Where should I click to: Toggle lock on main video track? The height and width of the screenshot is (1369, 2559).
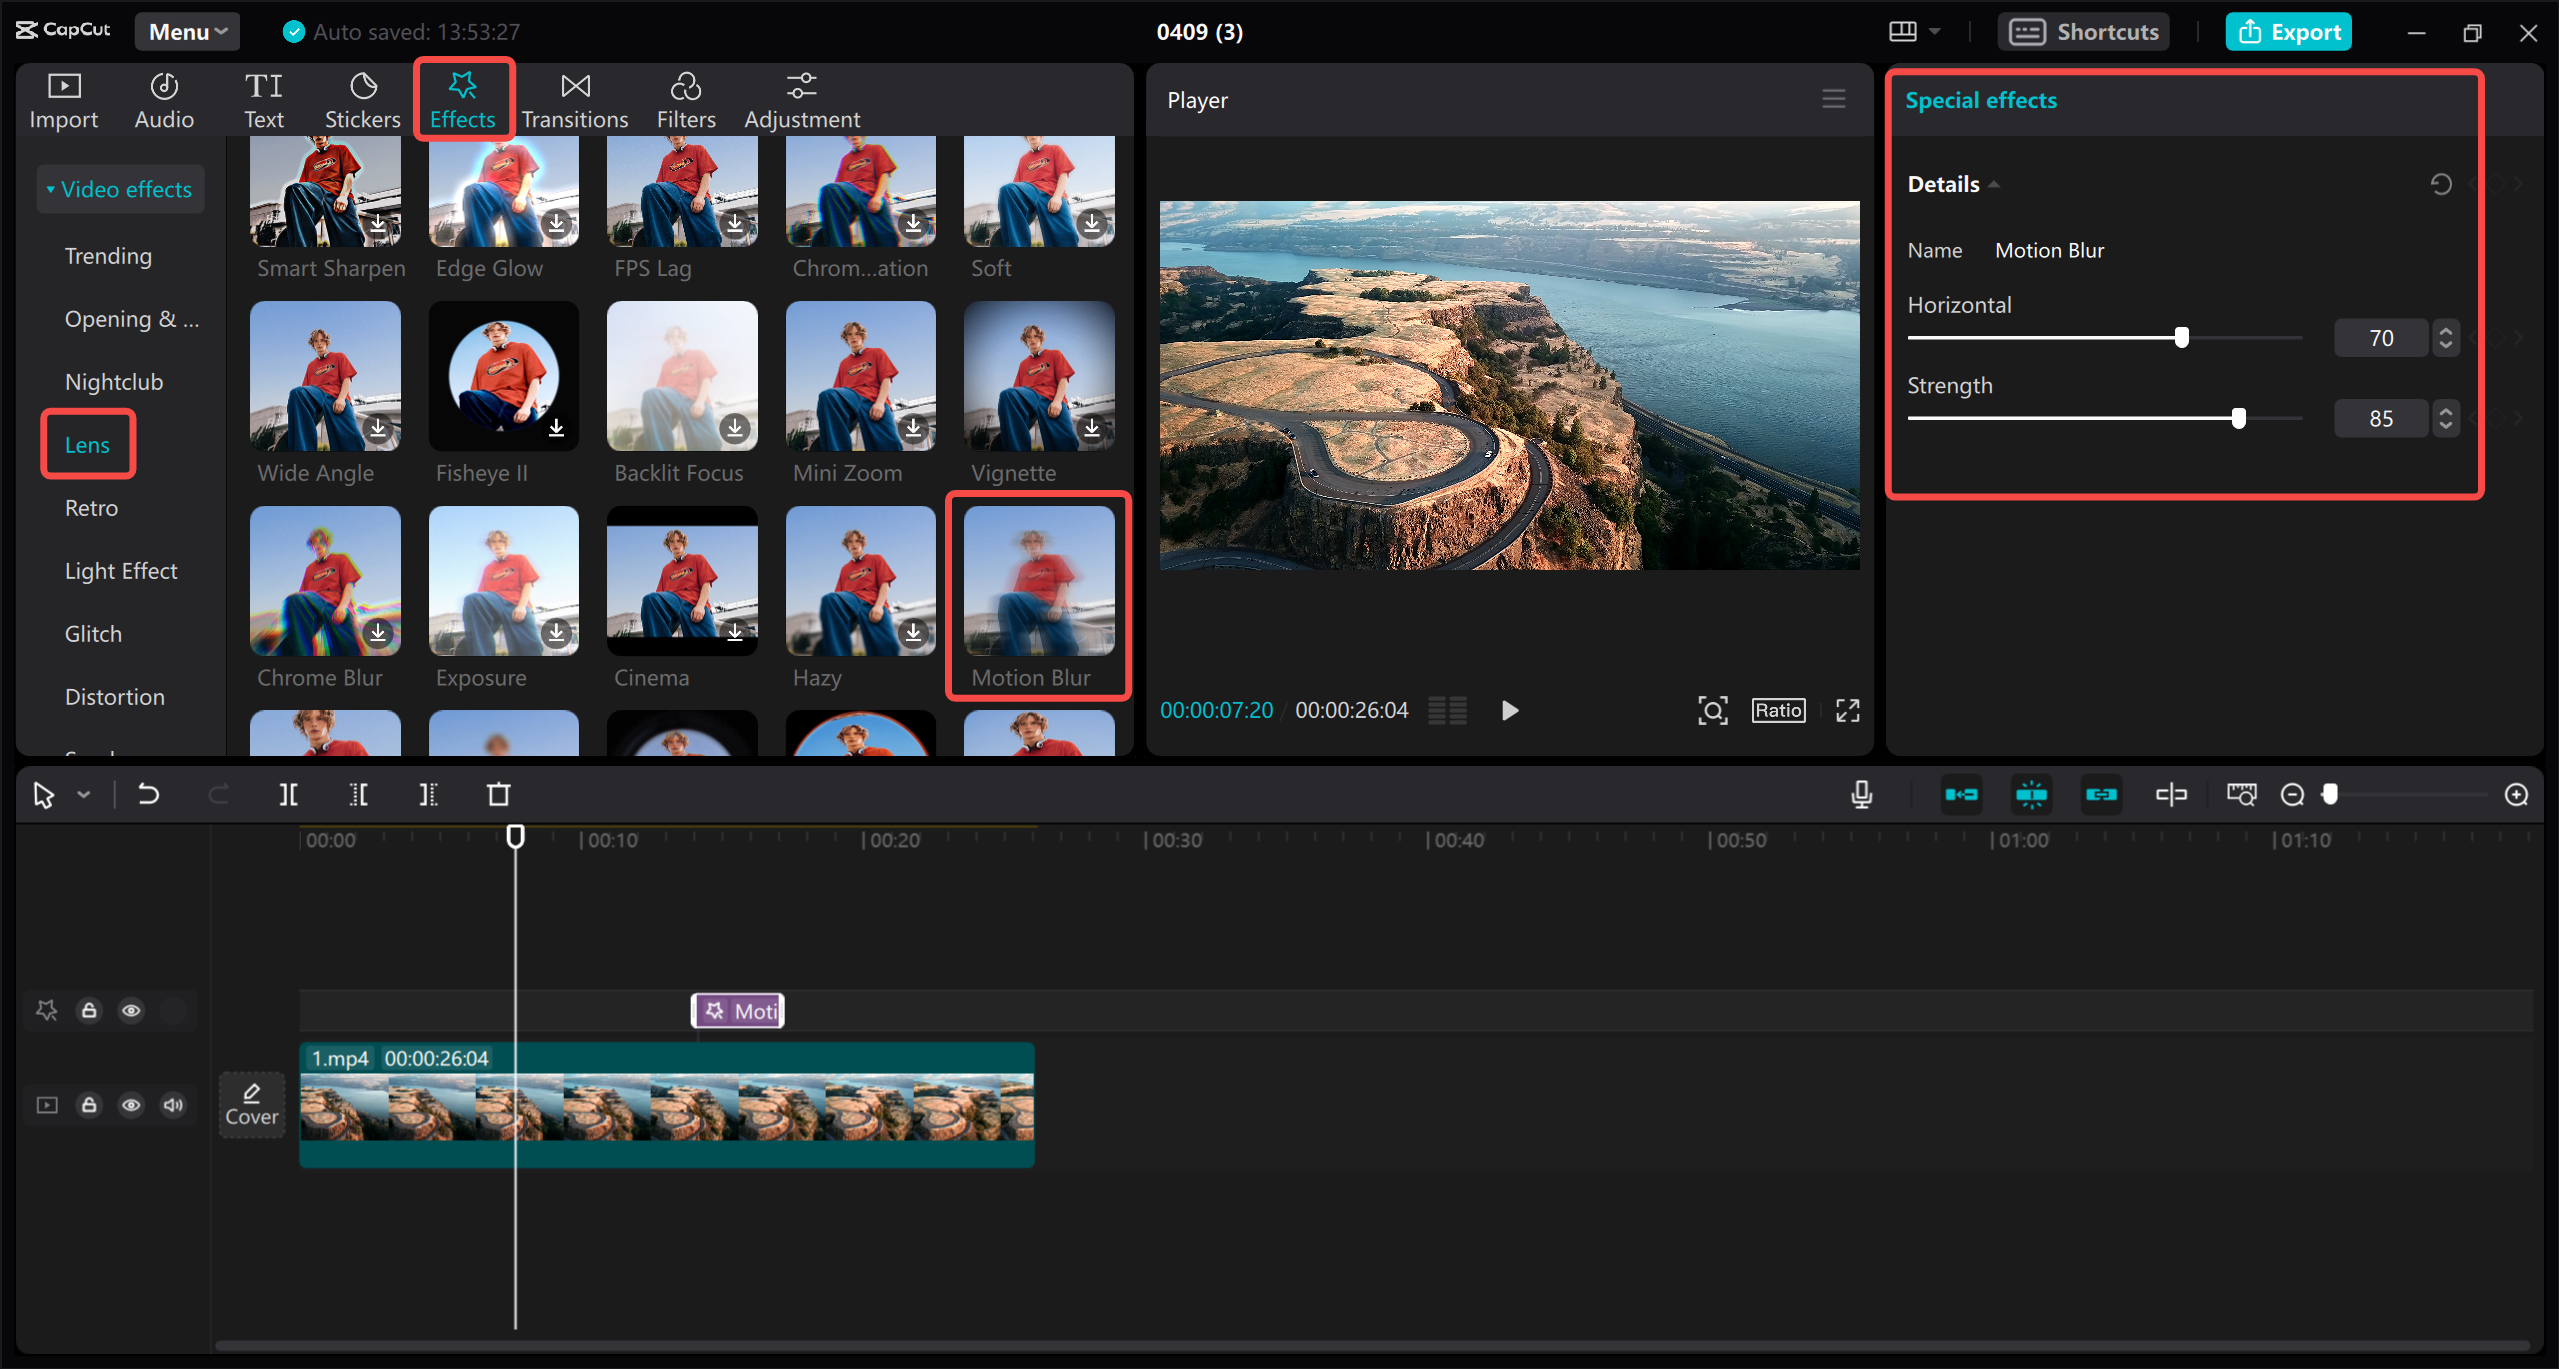click(90, 1105)
